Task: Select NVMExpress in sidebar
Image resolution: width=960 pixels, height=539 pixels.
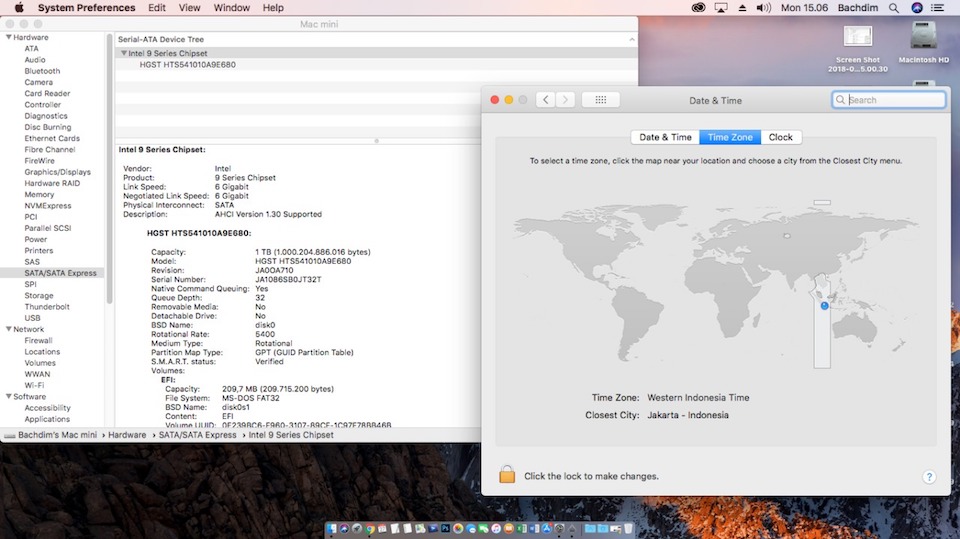Action: point(48,206)
